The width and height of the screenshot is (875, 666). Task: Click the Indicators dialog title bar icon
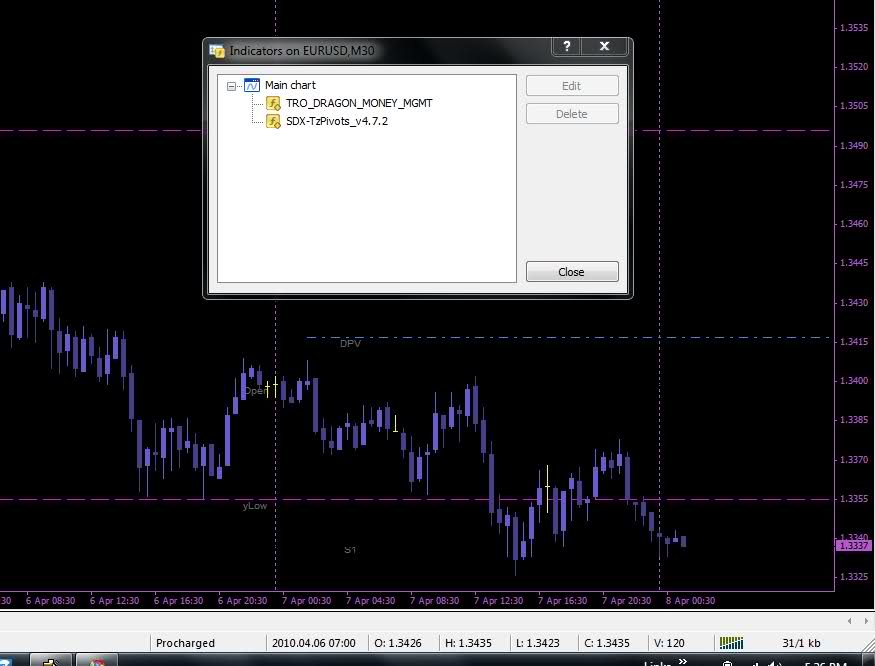click(217, 49)
